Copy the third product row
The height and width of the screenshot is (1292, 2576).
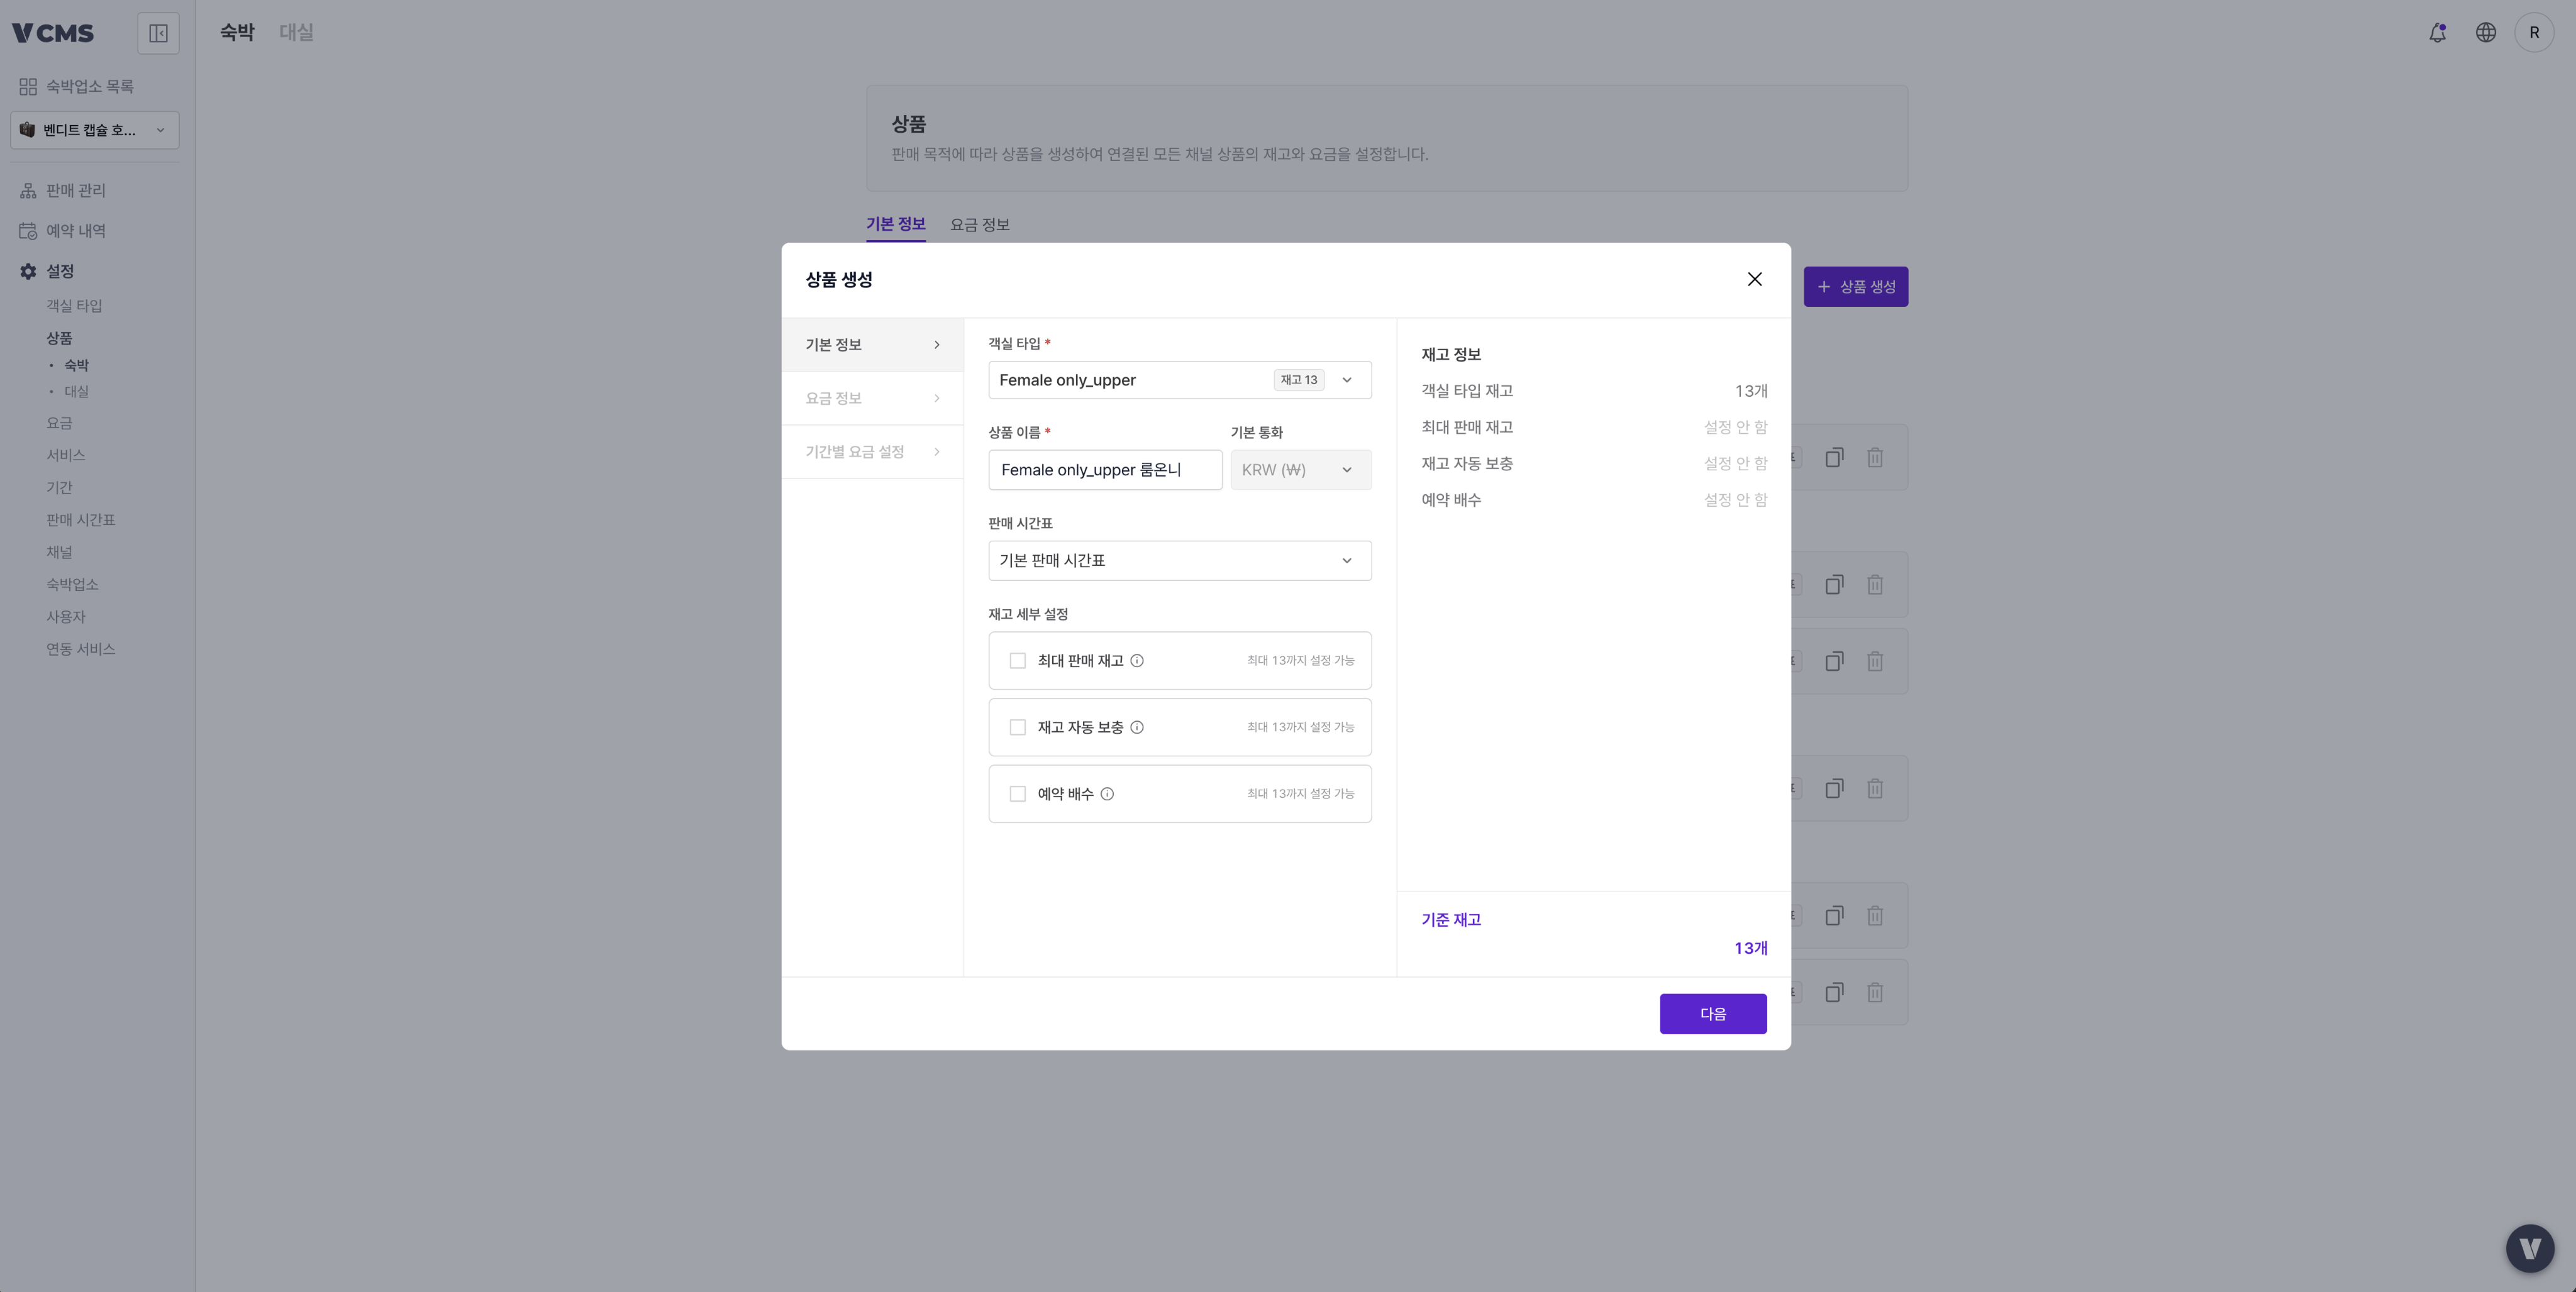click(1834, 661)
